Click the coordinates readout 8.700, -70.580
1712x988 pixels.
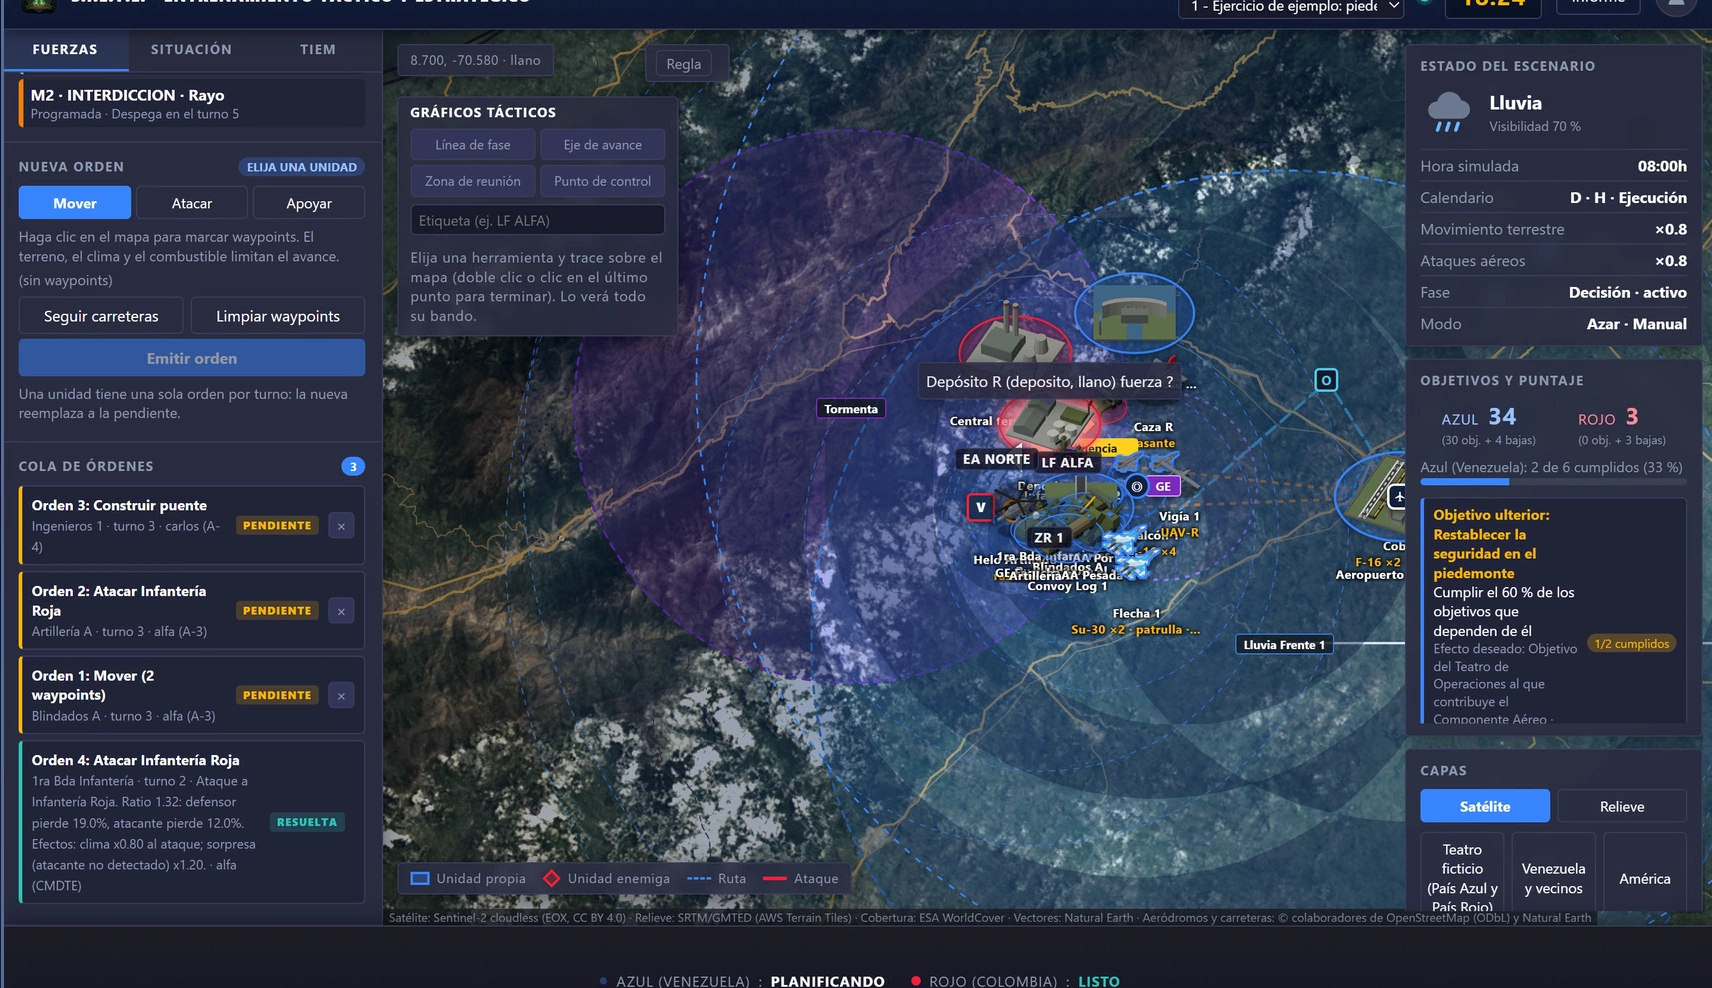[x=475, y=60]
